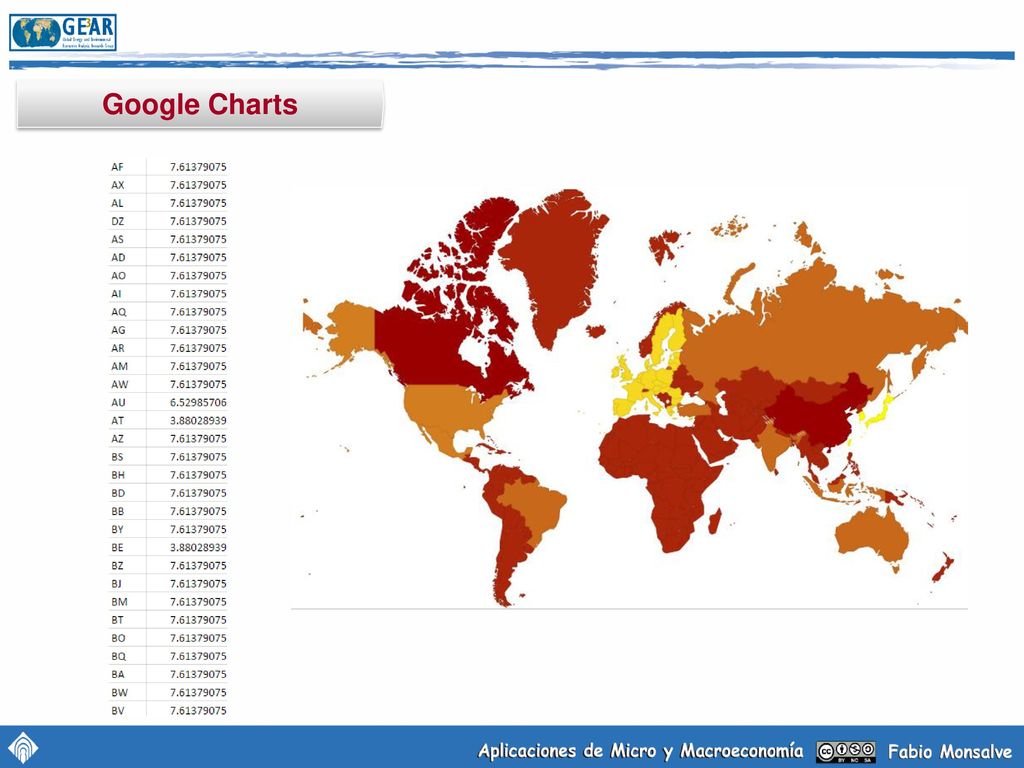This screenshot has width=1024, height=768.
Task: Click the BQ country code cell
Action: pos(118,656)
